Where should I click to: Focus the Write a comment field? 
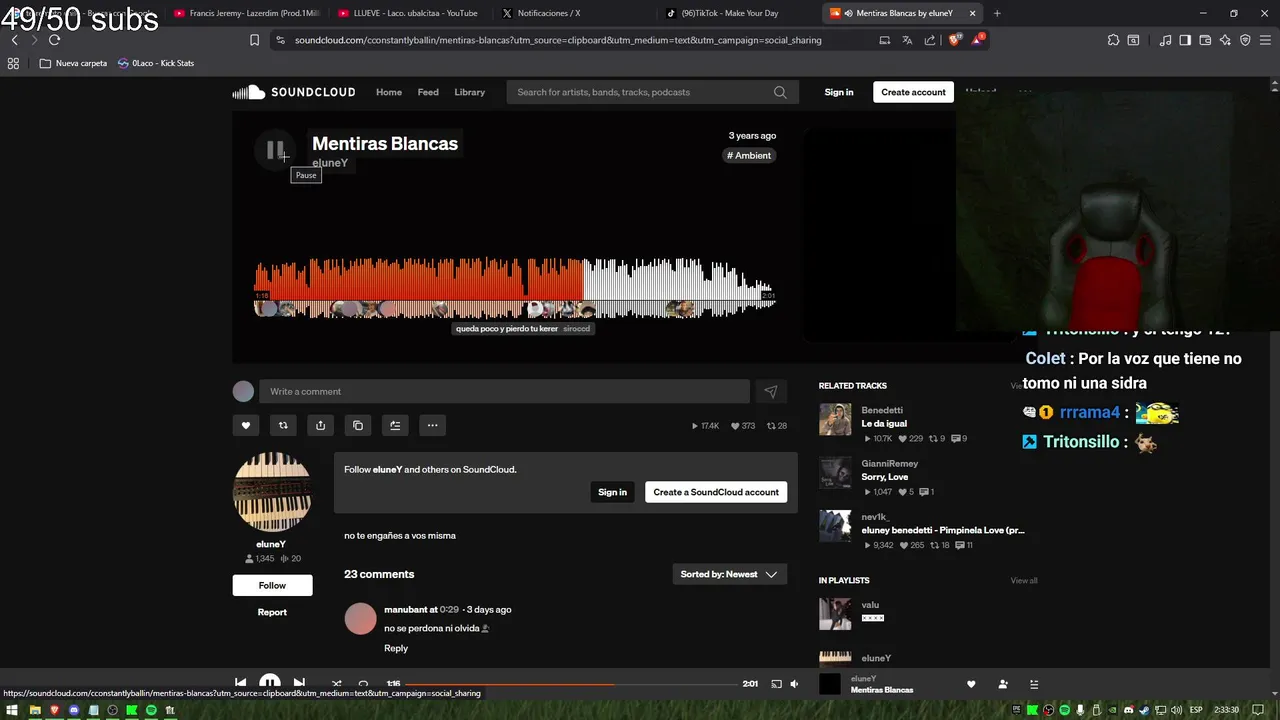tap(504, 392)
